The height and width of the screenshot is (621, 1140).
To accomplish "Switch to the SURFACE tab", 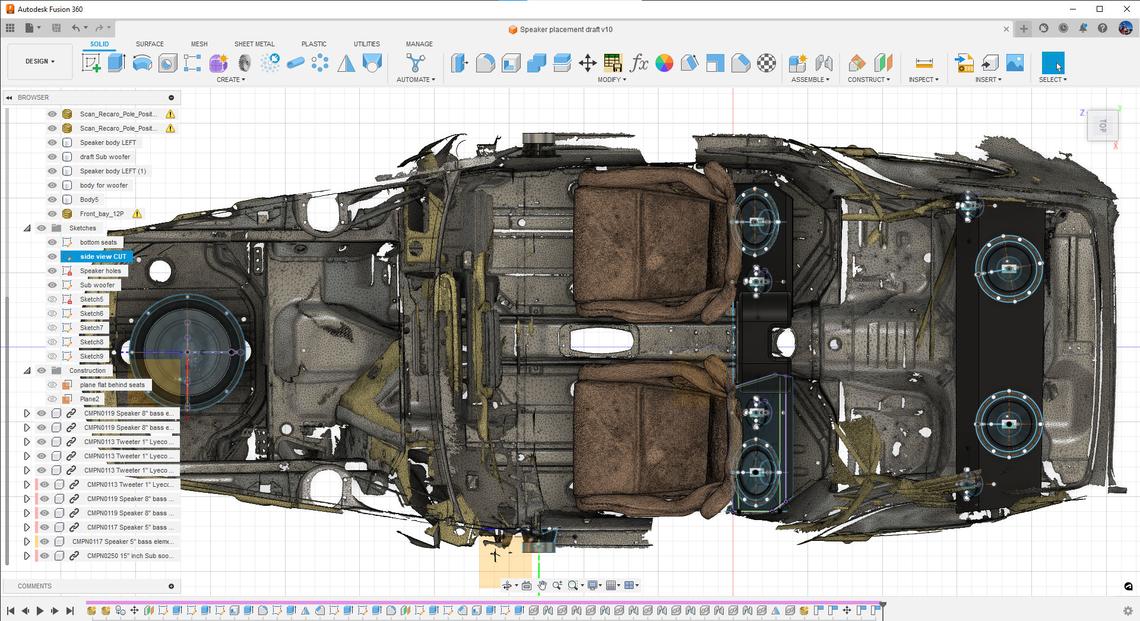I will tap(150, 44).
